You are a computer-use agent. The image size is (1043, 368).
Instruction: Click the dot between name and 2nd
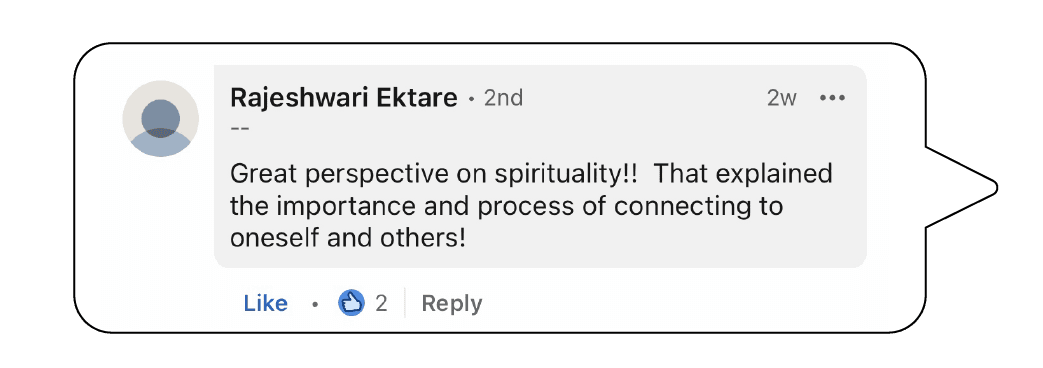[x=471, y=100]
